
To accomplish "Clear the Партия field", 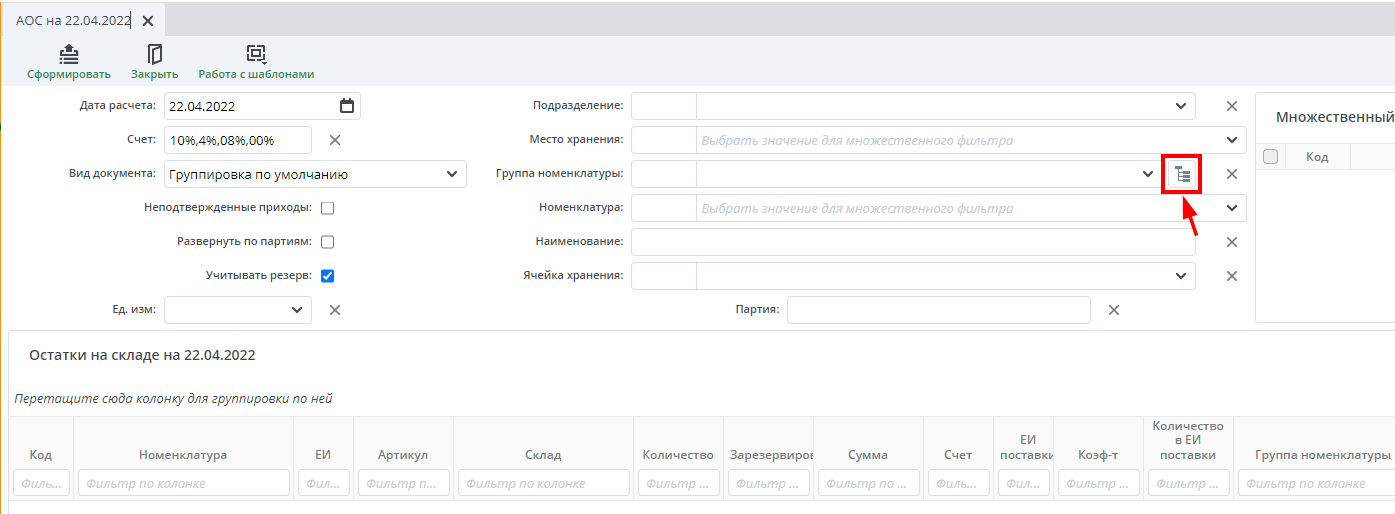I will click(1113, 310).
